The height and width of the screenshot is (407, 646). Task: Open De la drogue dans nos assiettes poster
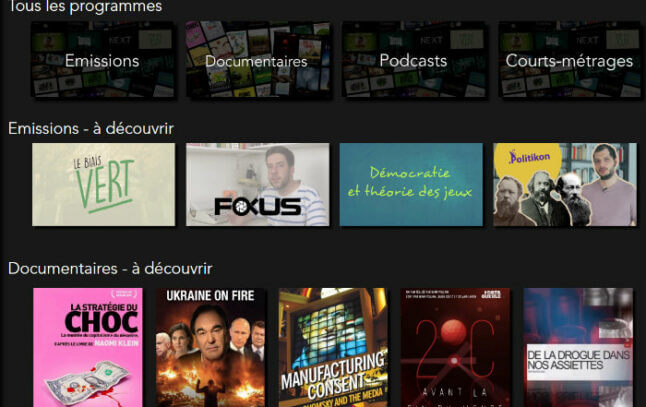578,347
